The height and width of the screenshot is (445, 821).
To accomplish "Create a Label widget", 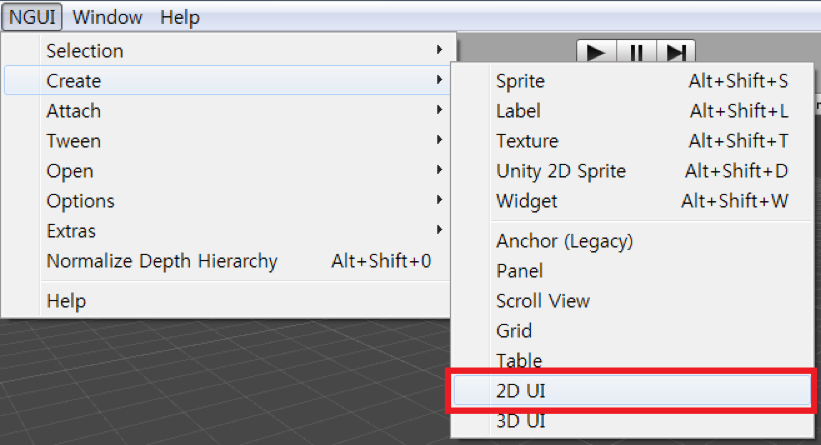I will (633, 111).
